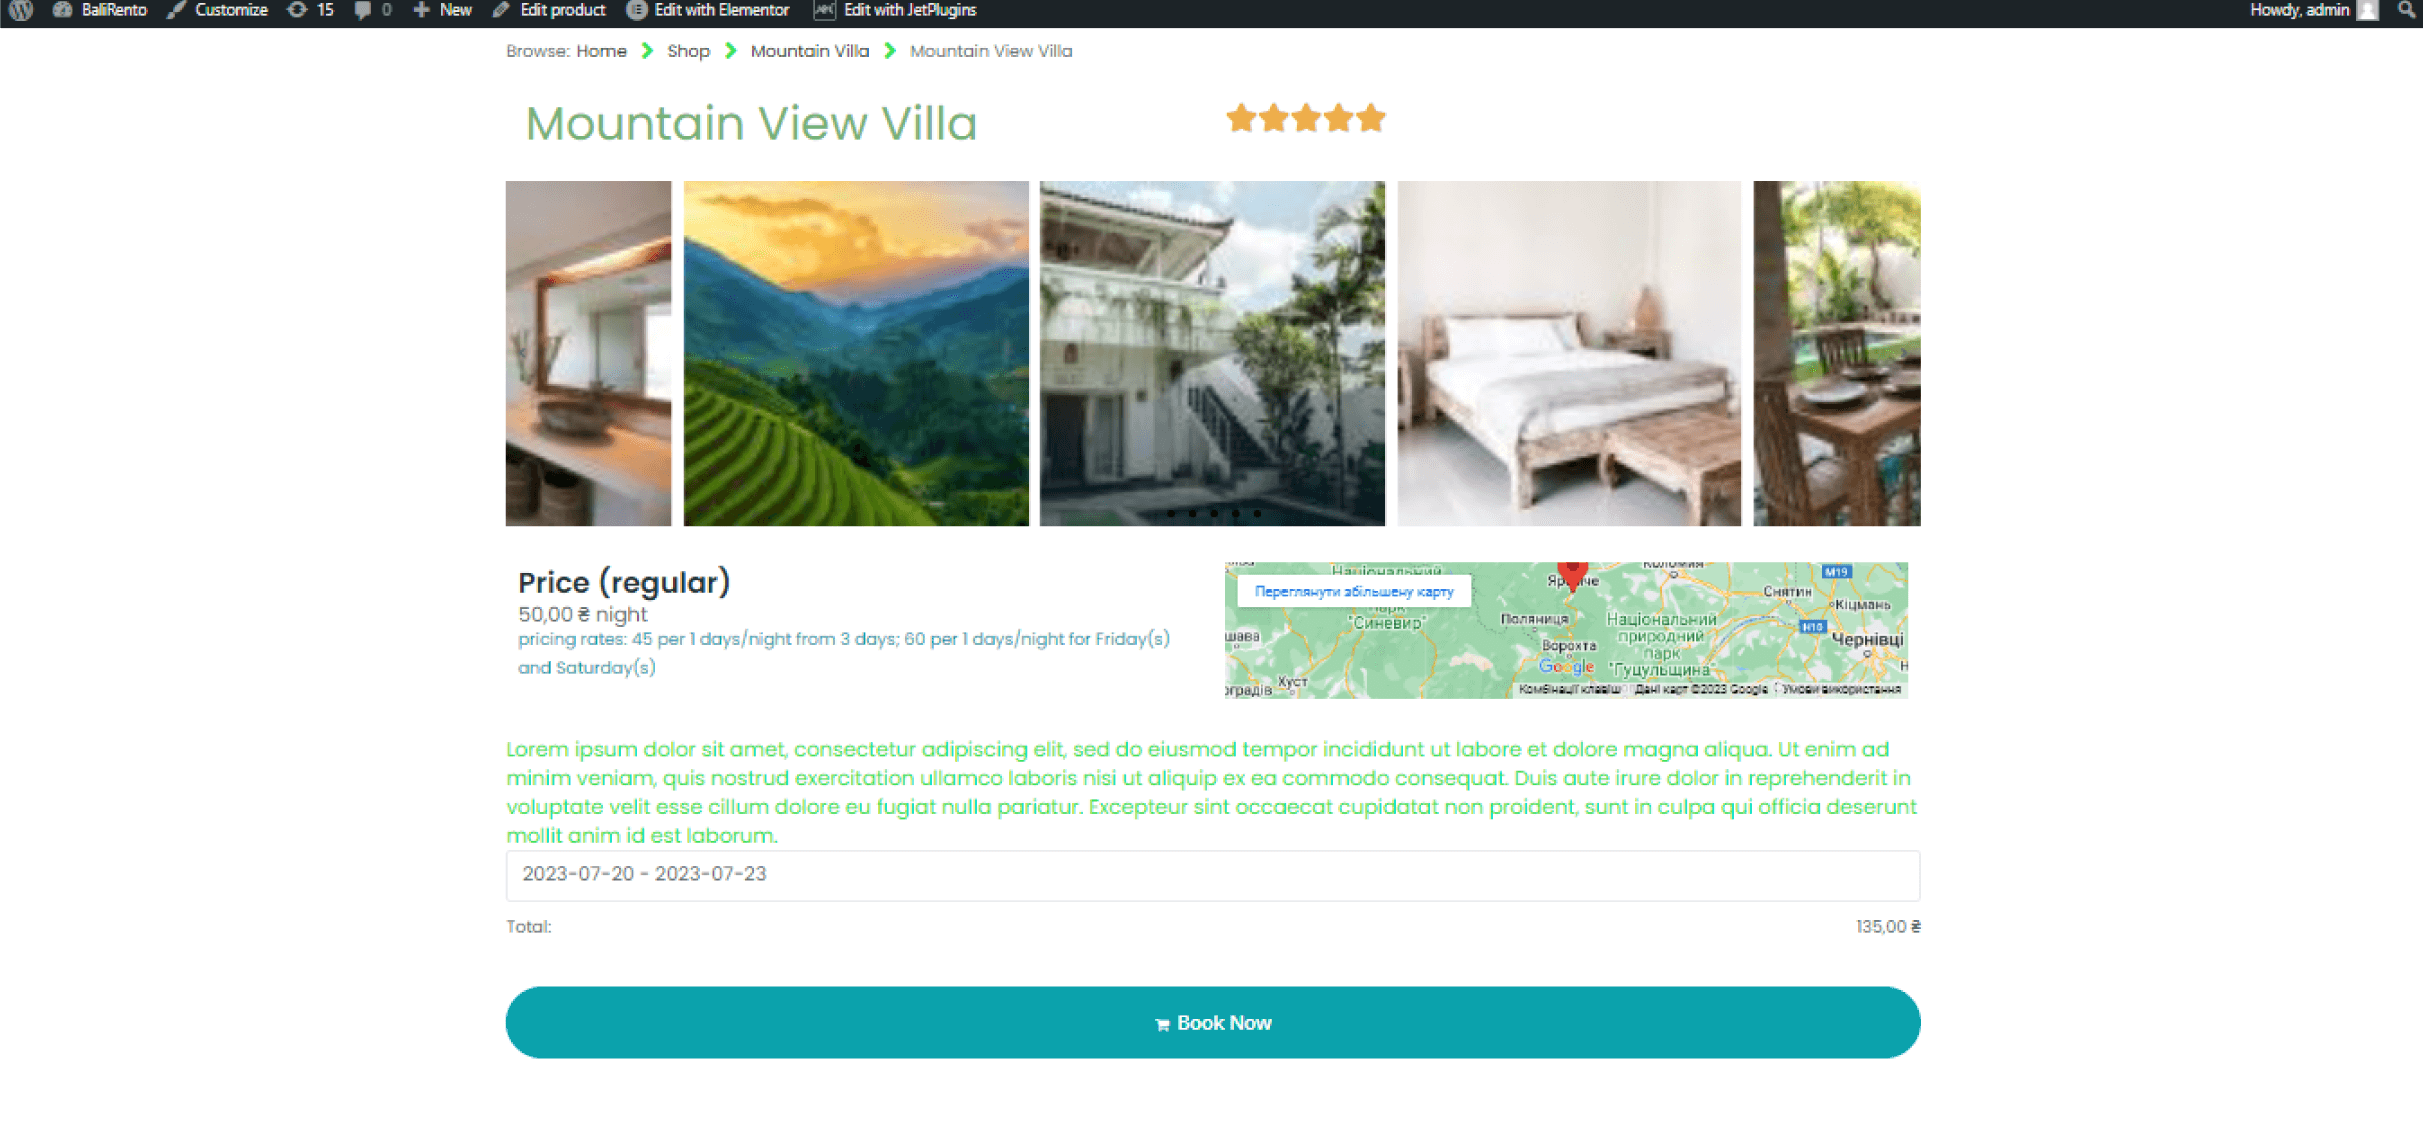Click the five-star rating
Screen dimensions: 2423x1134
1305,118
